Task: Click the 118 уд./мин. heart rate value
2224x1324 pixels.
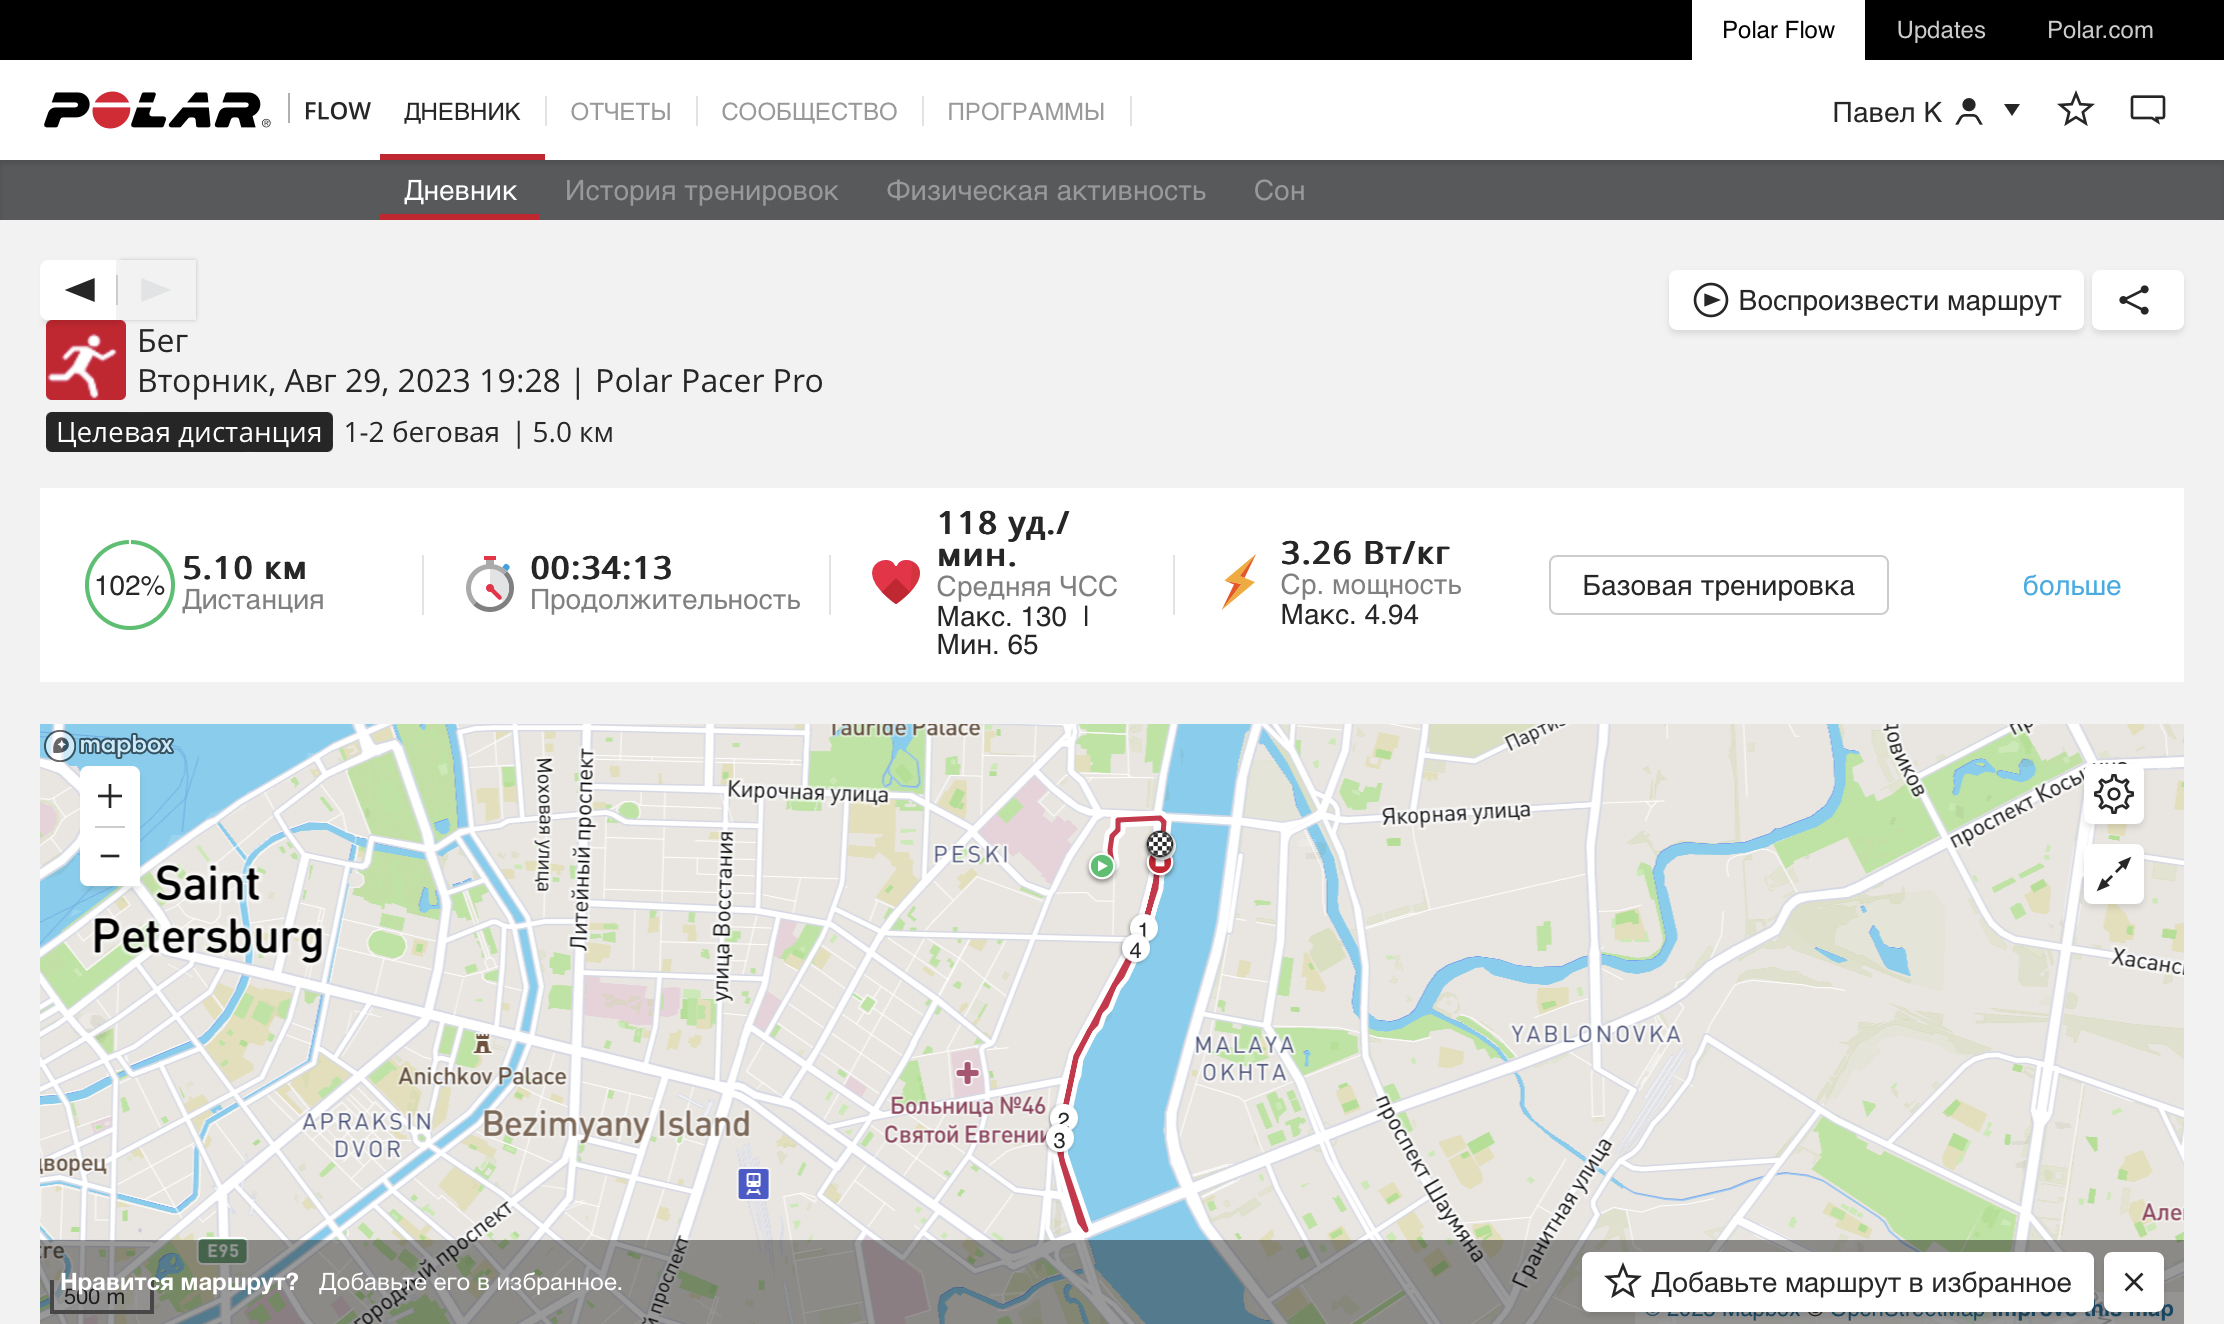Action: click(x=1003, y=538)
